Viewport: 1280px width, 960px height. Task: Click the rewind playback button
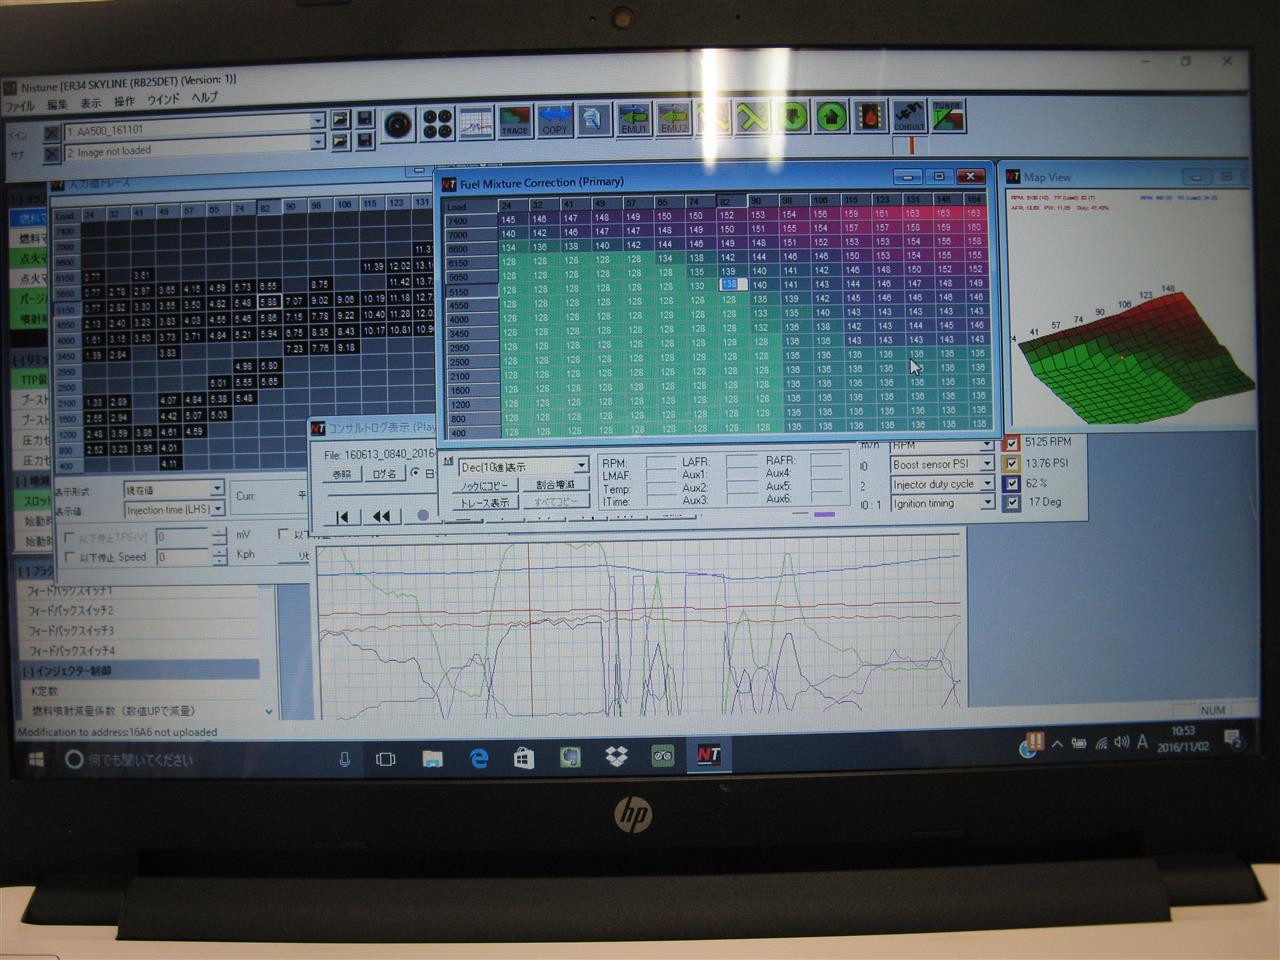coord(381,516)
